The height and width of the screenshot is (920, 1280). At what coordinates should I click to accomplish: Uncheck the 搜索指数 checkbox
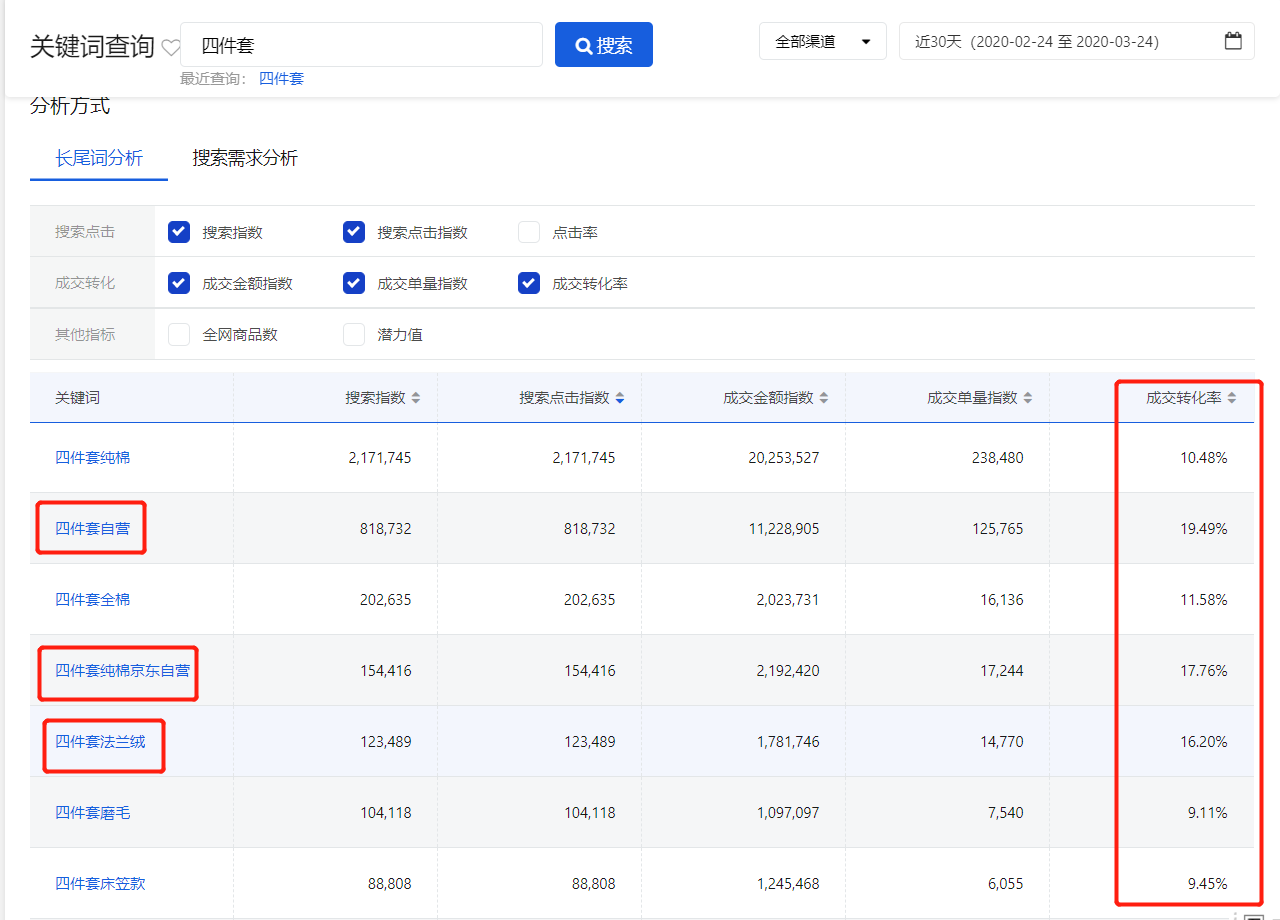click(x=179, y=232)
